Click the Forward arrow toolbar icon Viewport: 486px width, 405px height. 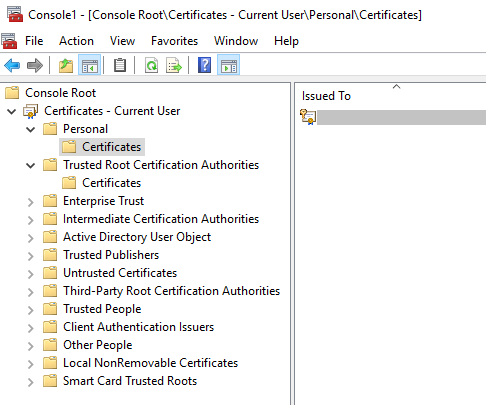tap(35, 65)
